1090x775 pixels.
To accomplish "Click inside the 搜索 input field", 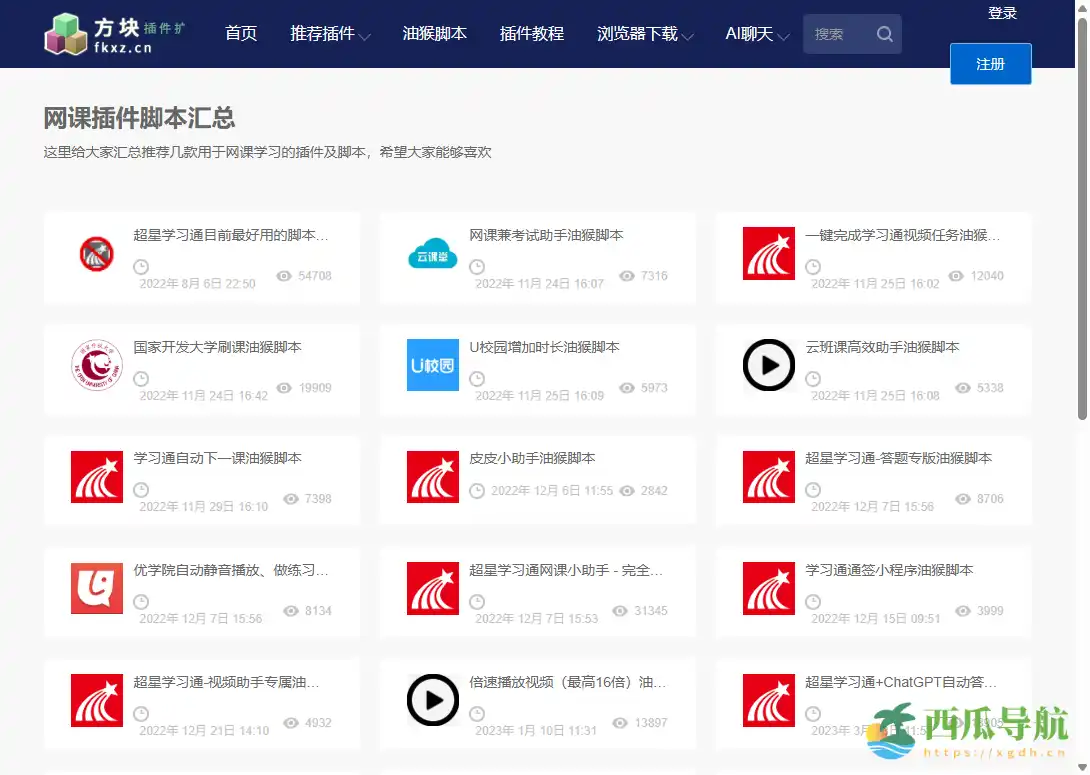I will 840,33.
